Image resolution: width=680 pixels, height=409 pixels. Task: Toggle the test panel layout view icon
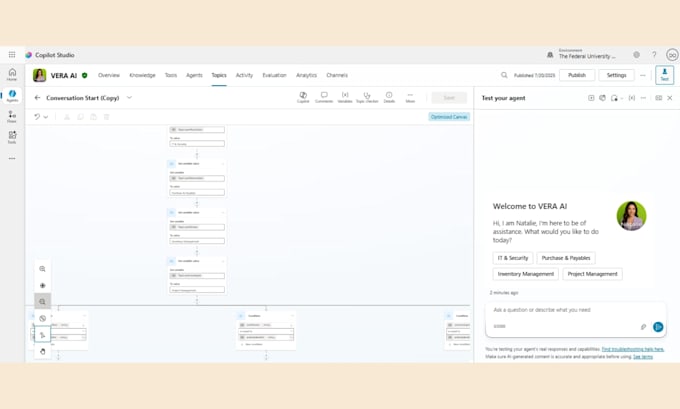click(x=658, y=98)
